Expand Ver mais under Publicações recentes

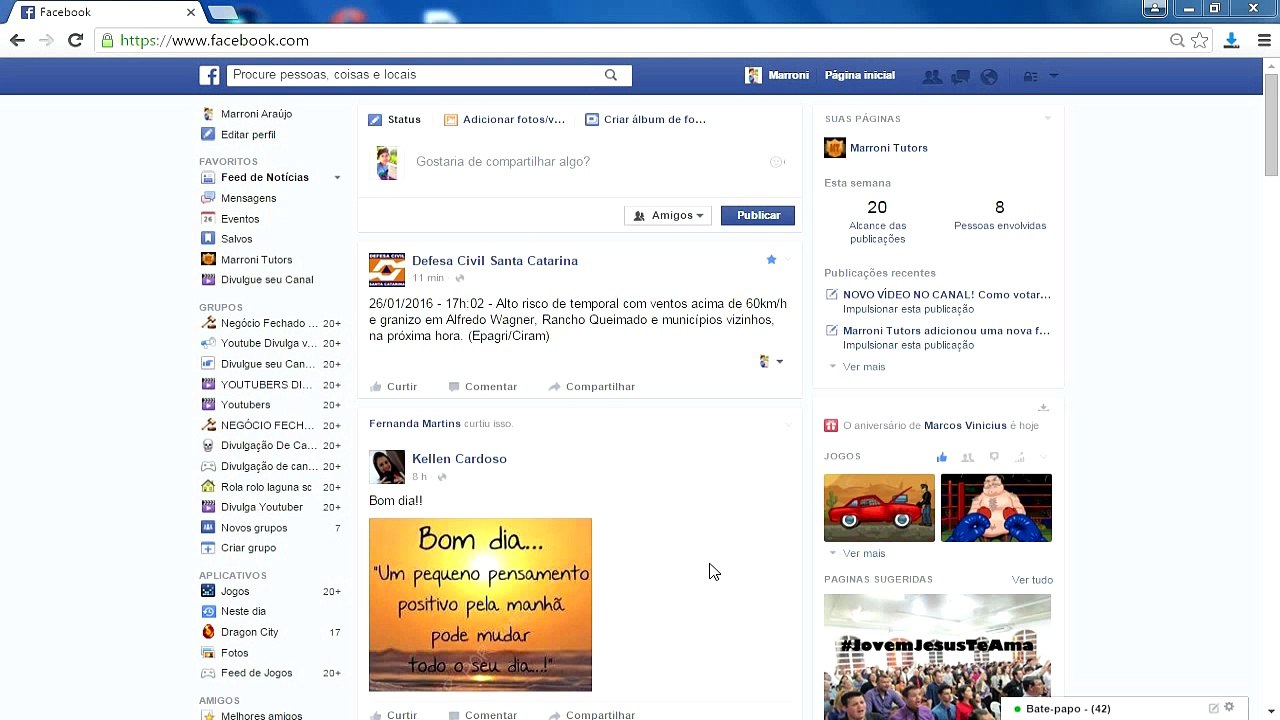(864, 367)
